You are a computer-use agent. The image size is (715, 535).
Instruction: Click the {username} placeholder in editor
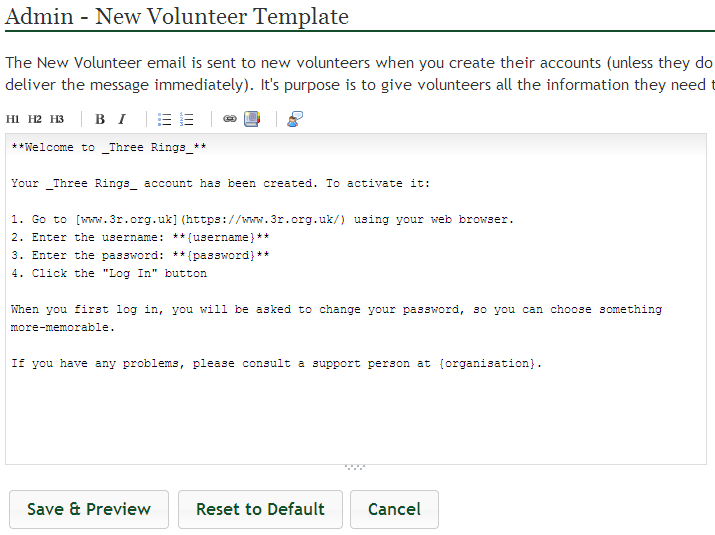click(x=221, y=237)
